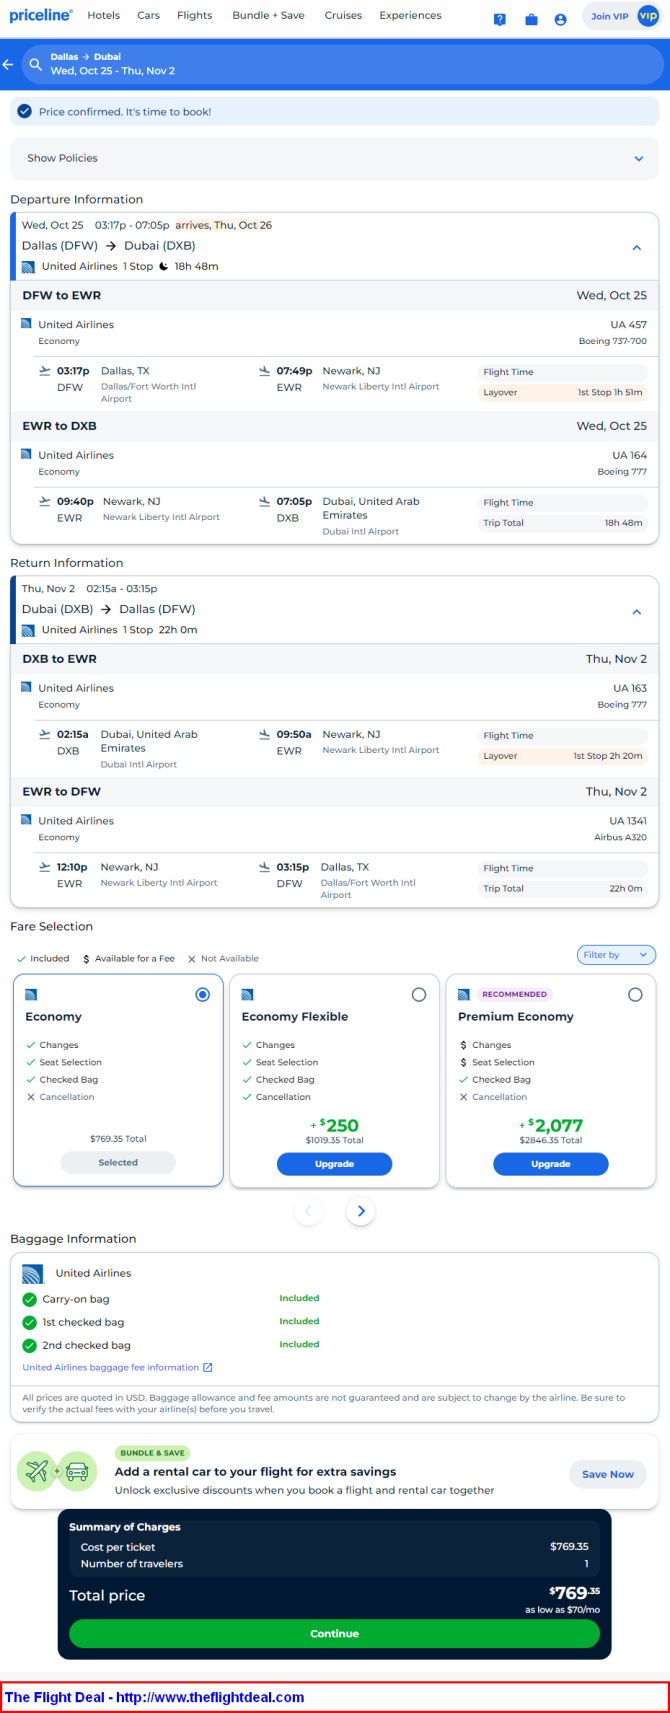Click the green check icon beside 1st checked bag
Screen dimensions: 670x1713
29,1322
